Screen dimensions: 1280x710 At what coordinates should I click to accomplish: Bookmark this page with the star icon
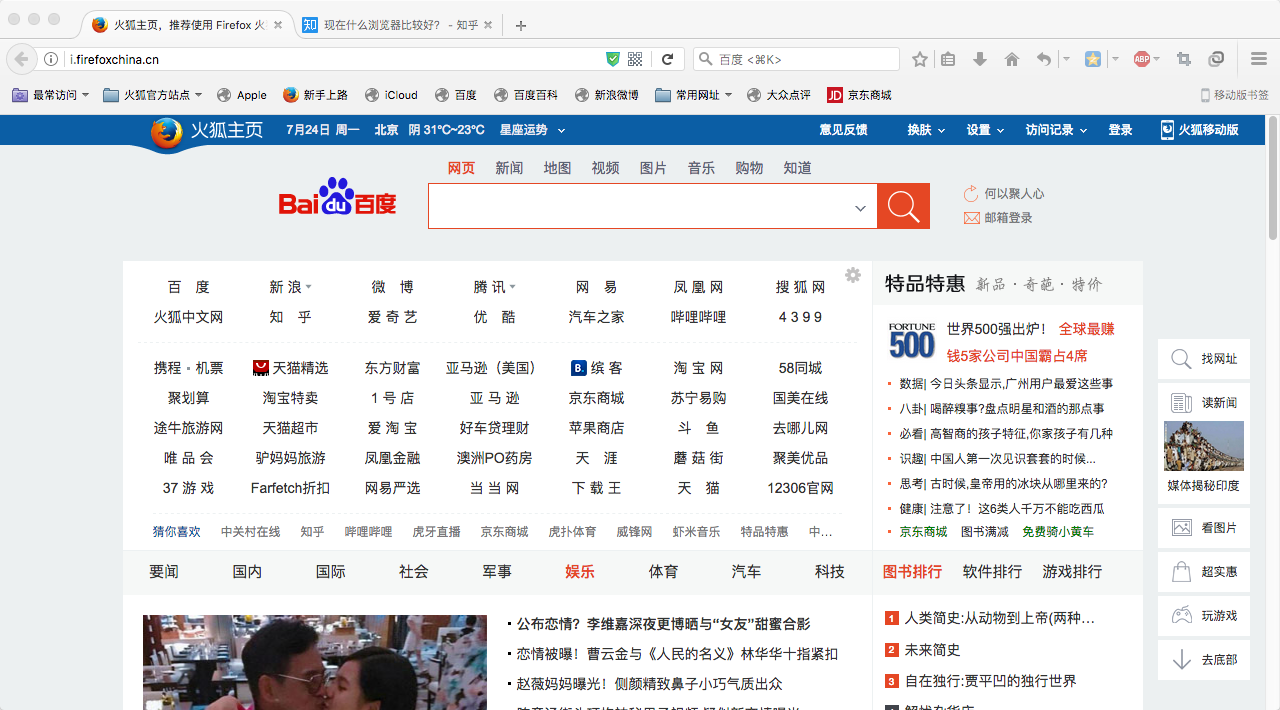click(919, 60)
